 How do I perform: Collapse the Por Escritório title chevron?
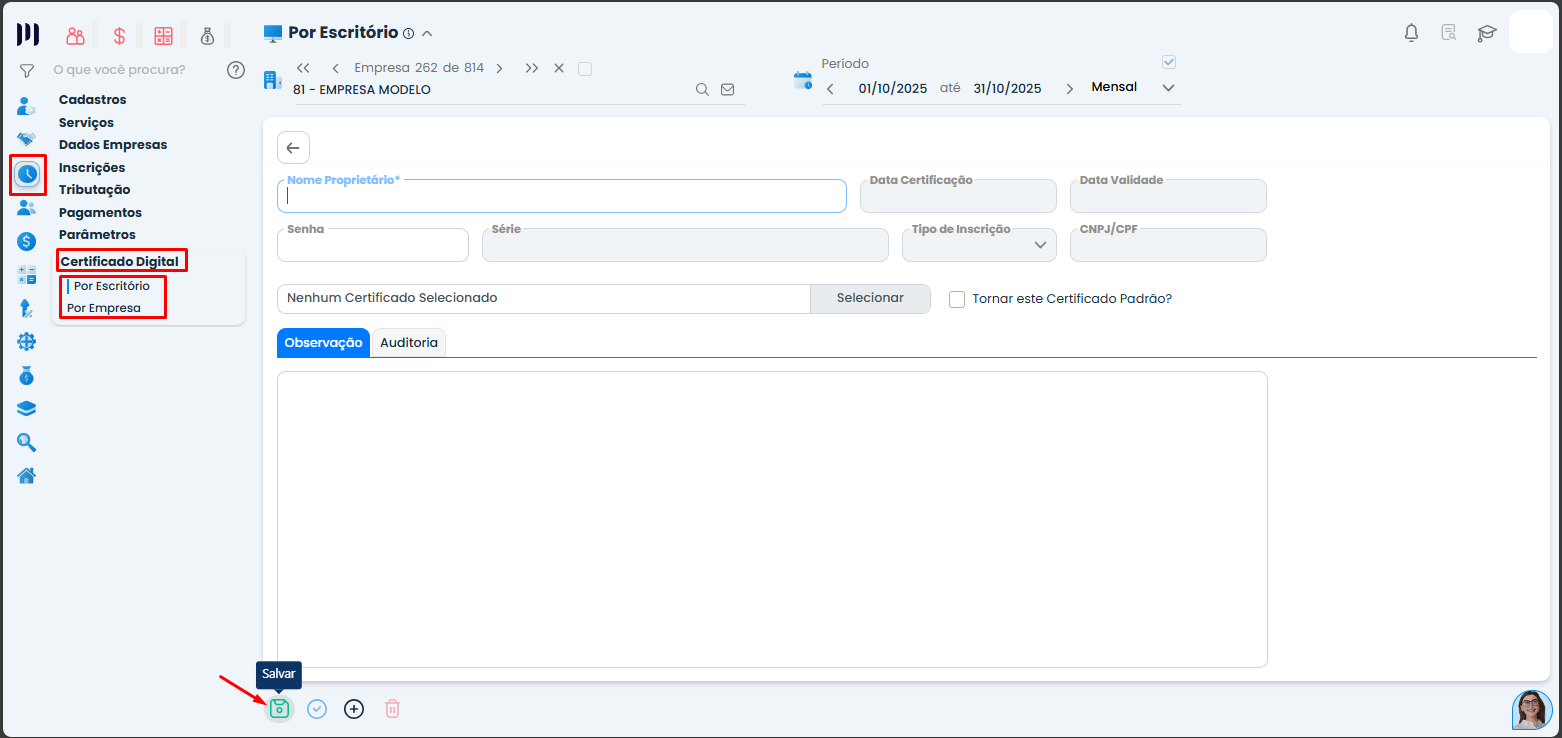click(x=427, y=33)
